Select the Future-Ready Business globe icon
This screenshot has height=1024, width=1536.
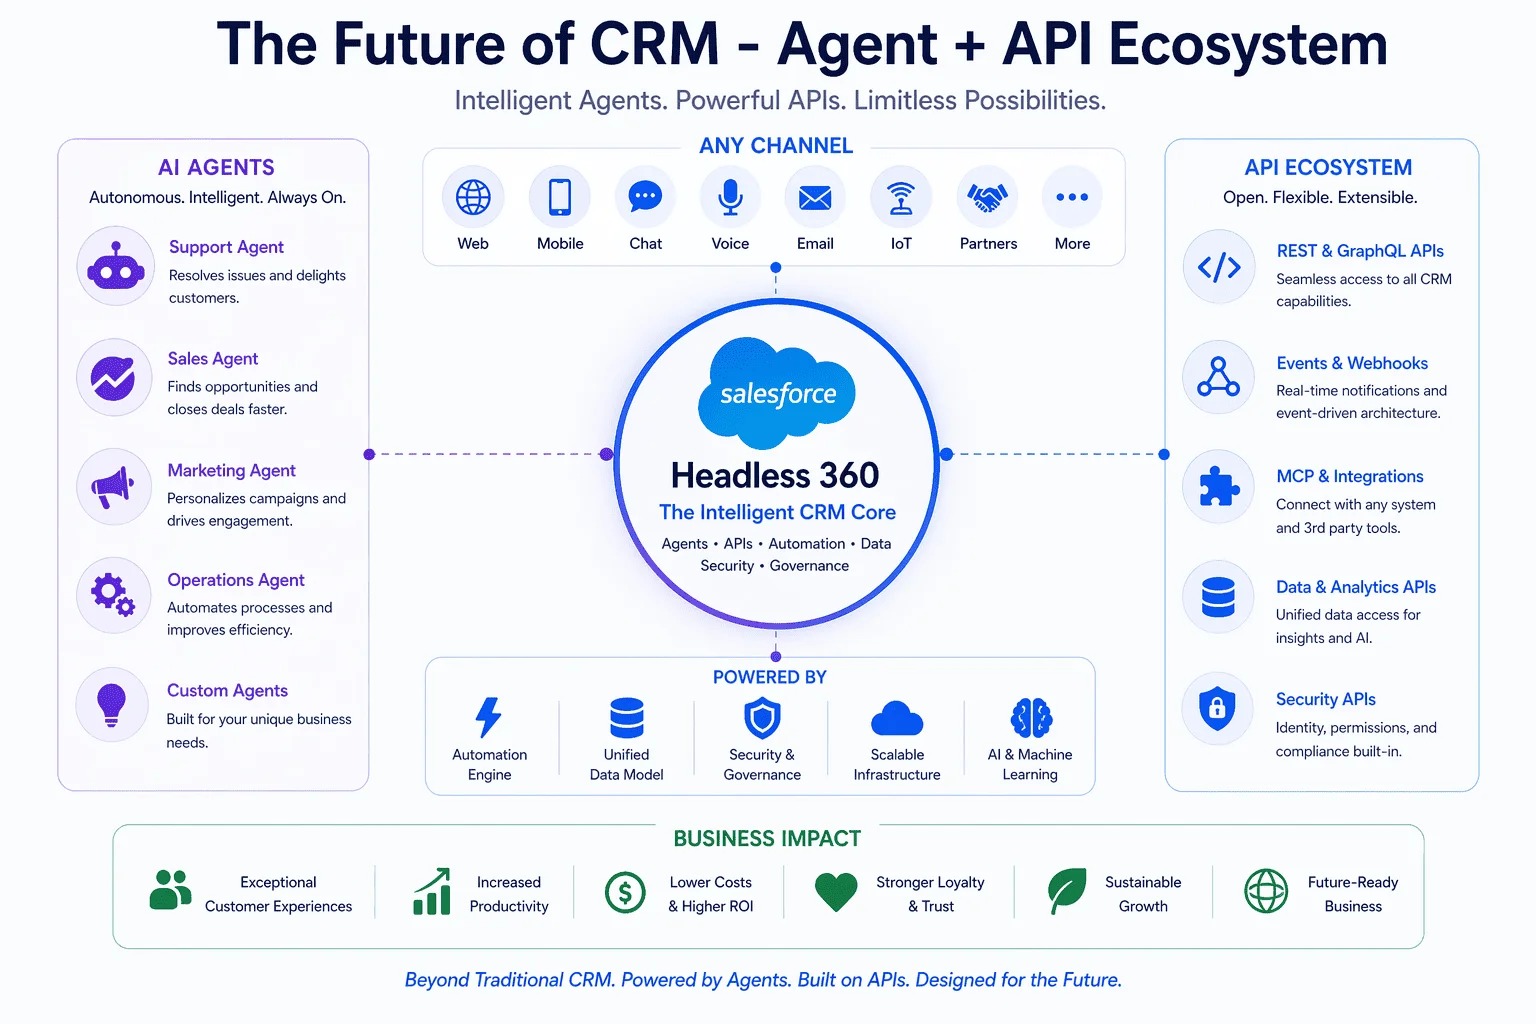pos(1266,891)
